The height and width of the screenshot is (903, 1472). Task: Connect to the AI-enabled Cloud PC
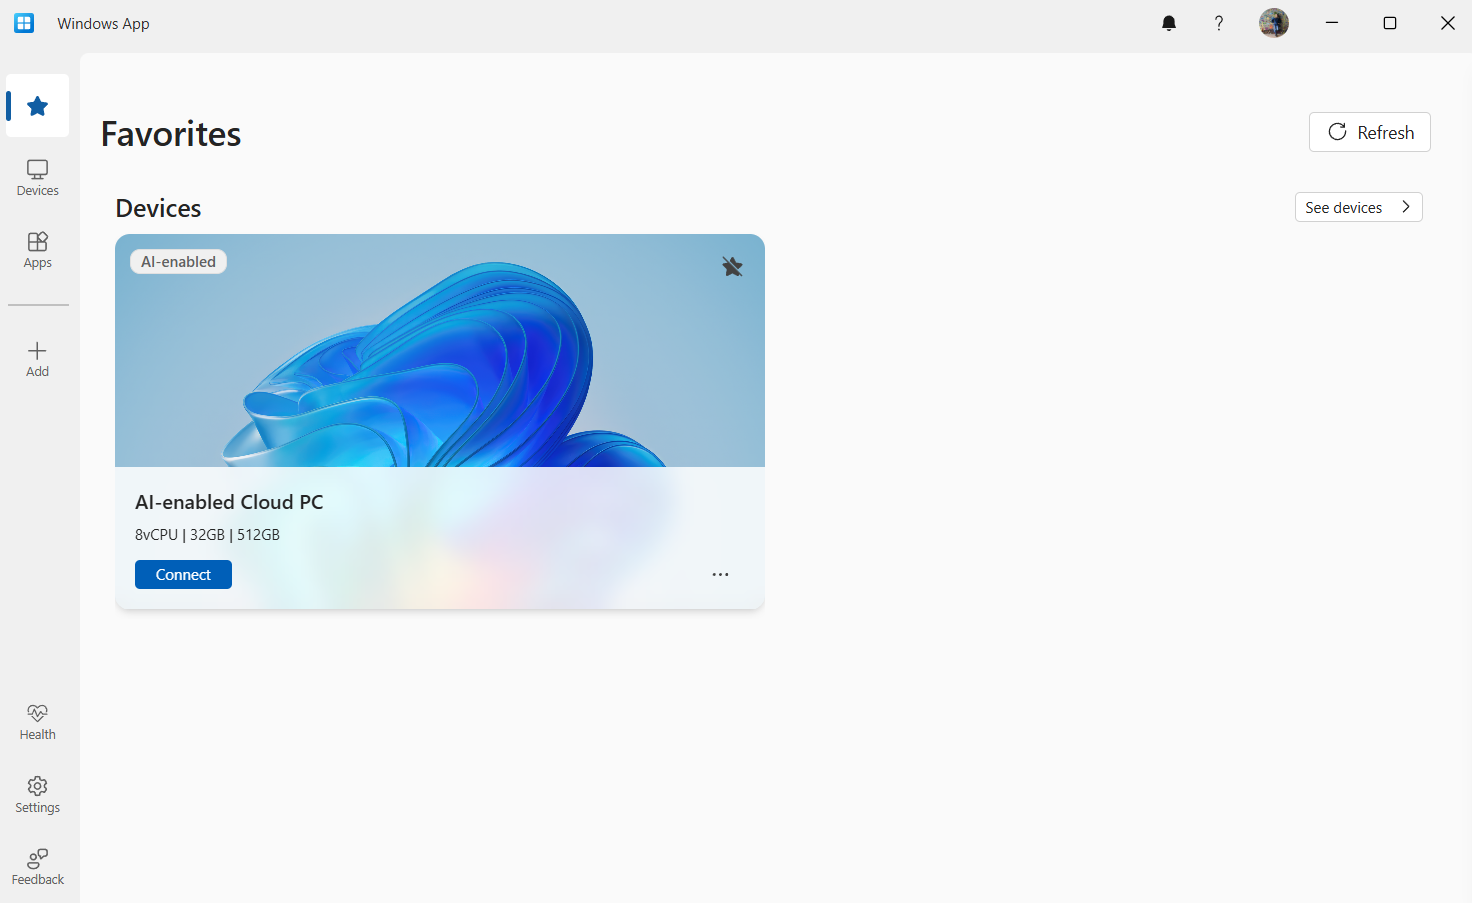point(183,574)
